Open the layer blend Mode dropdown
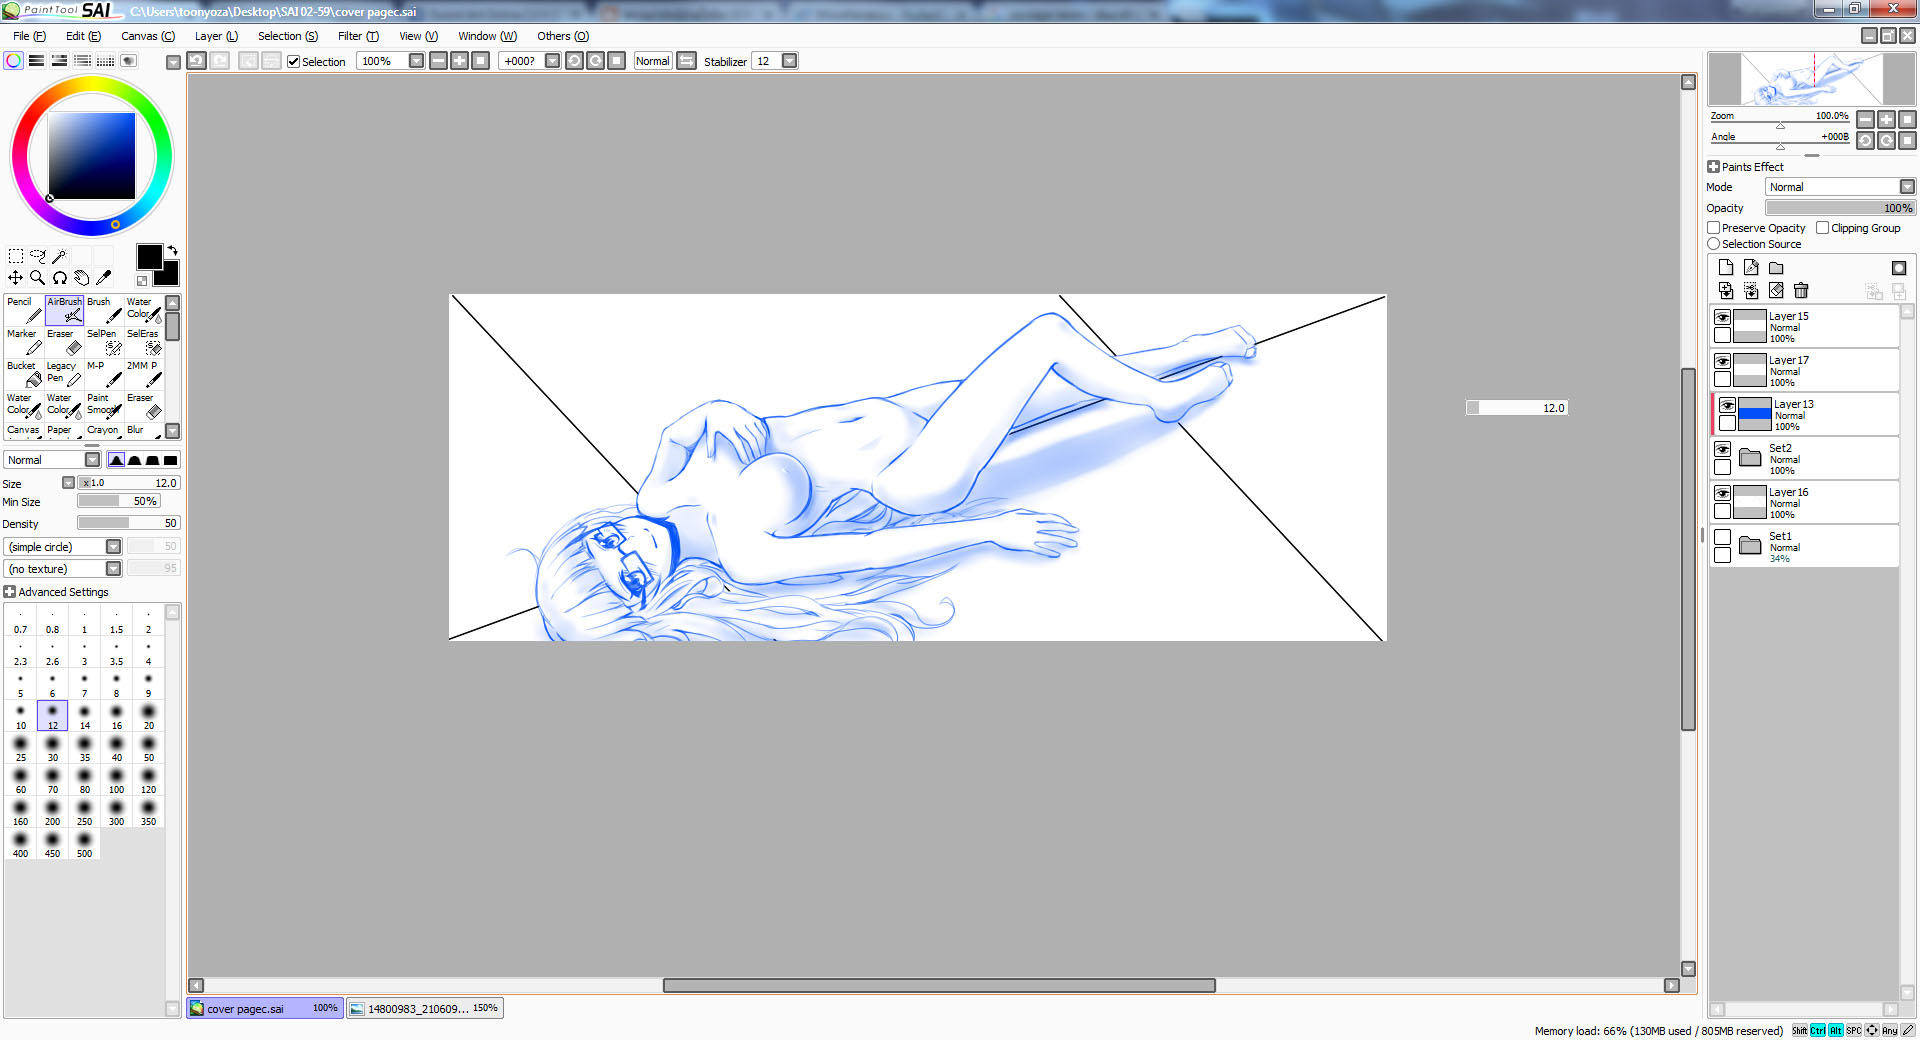1920x1040 pixels. pos(1907,187)
